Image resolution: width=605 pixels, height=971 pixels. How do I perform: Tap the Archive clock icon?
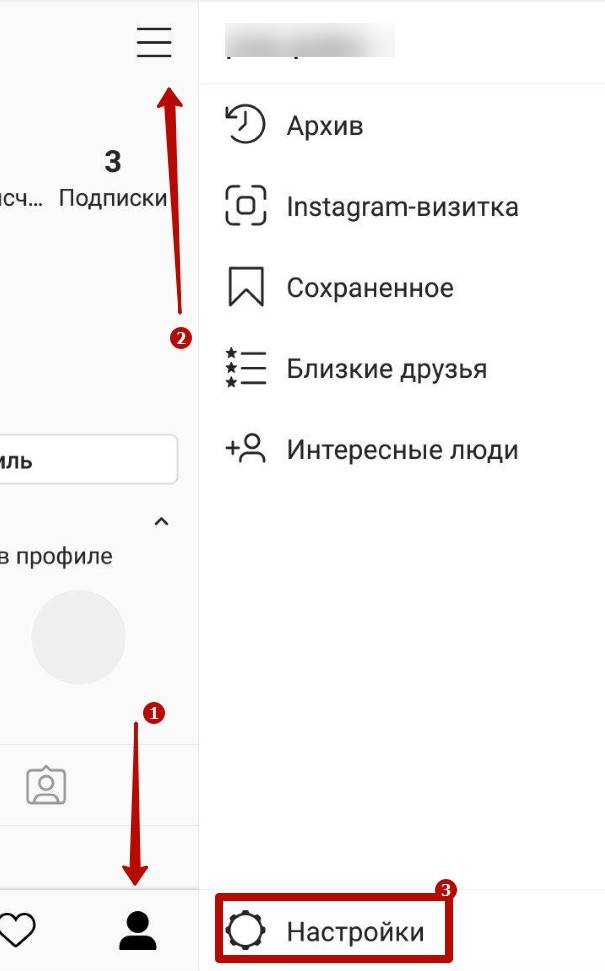[245, 124]
